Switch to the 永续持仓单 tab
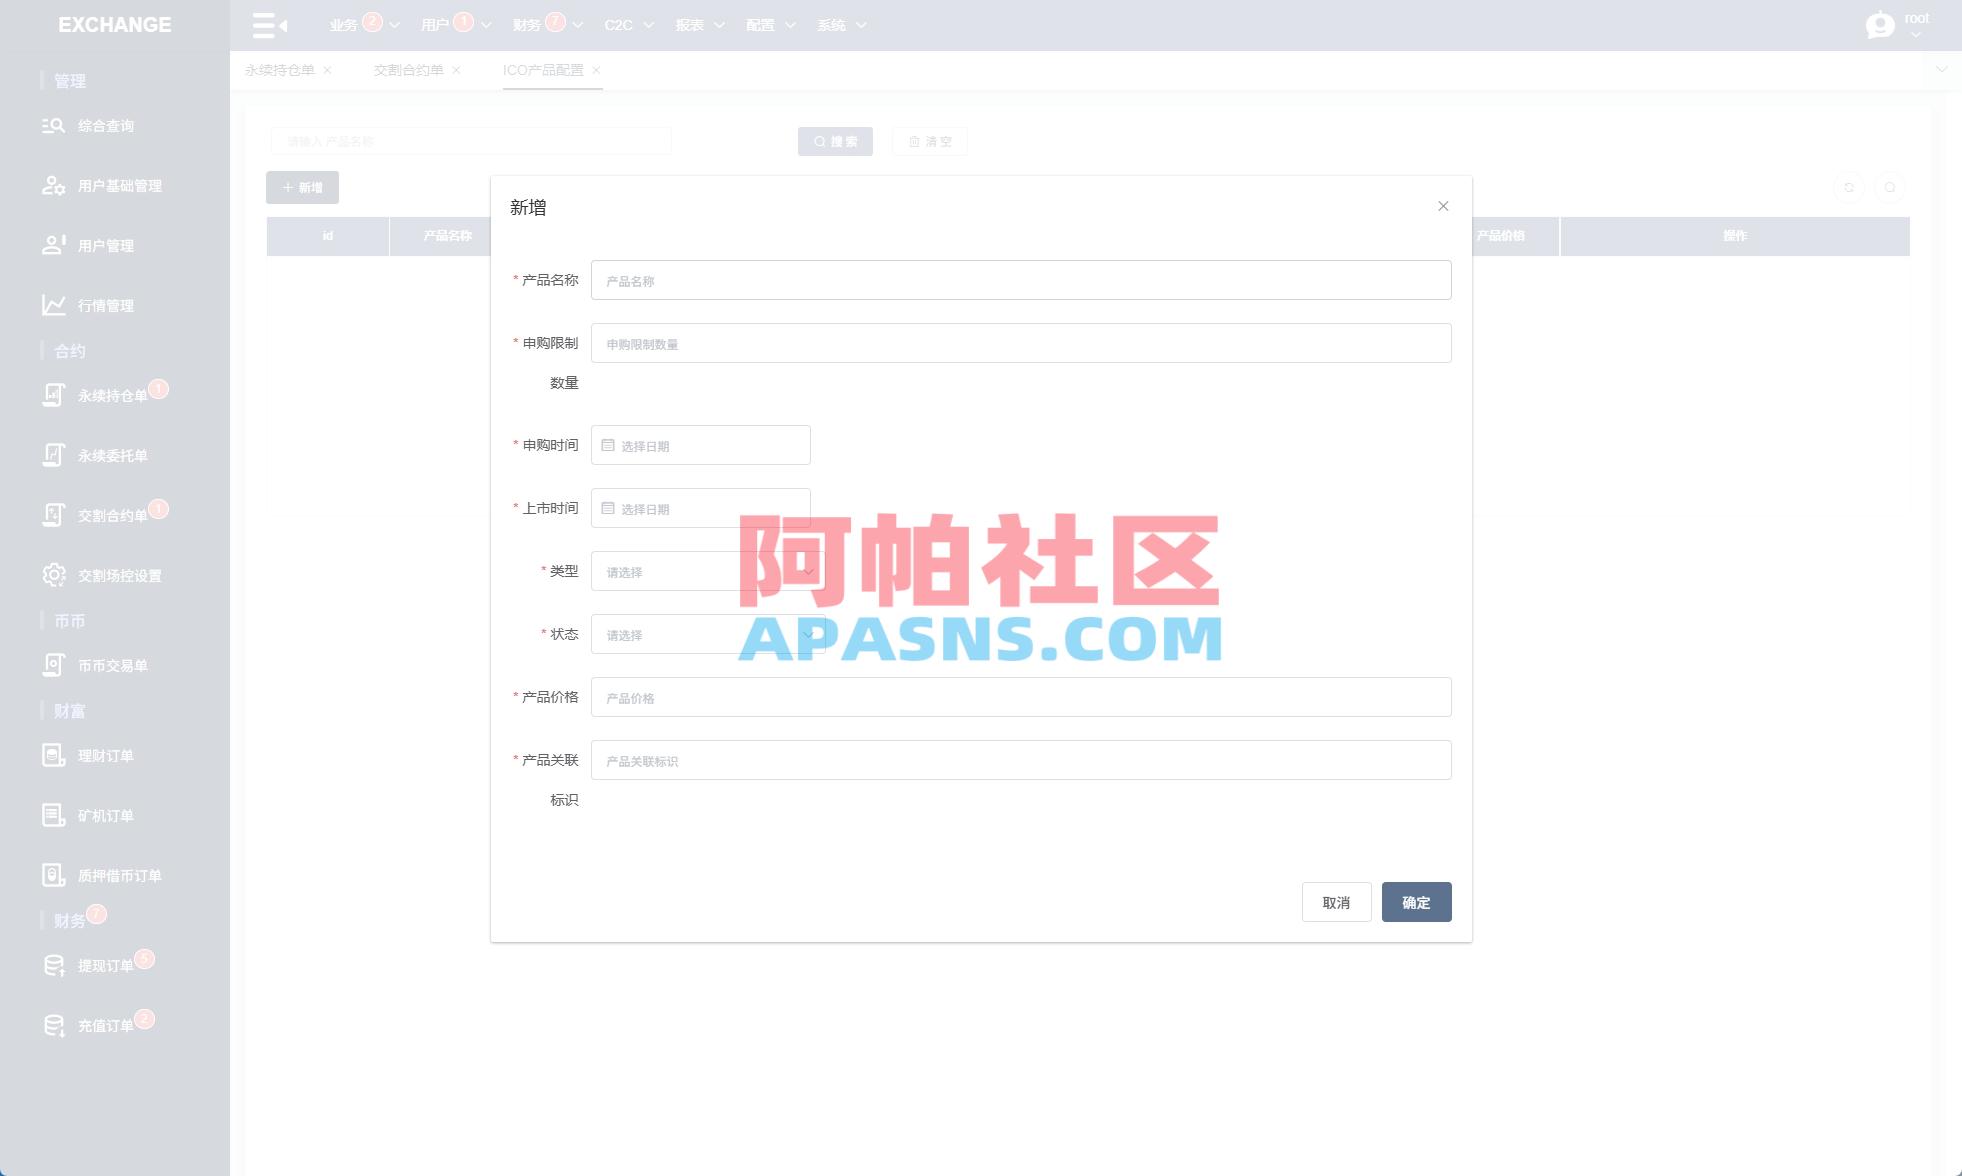Image resolution: width=1962 pixels, height=1176 pixels. tap(283, 70)
